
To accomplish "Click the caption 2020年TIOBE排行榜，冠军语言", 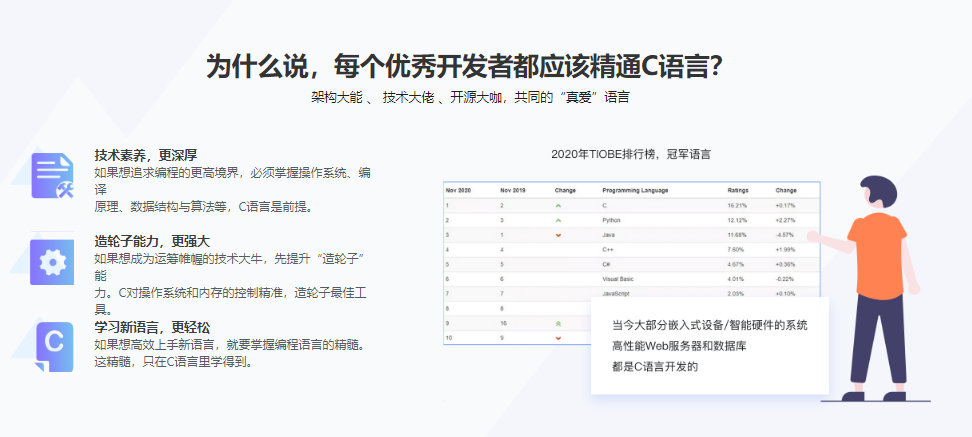I will 631,154.
